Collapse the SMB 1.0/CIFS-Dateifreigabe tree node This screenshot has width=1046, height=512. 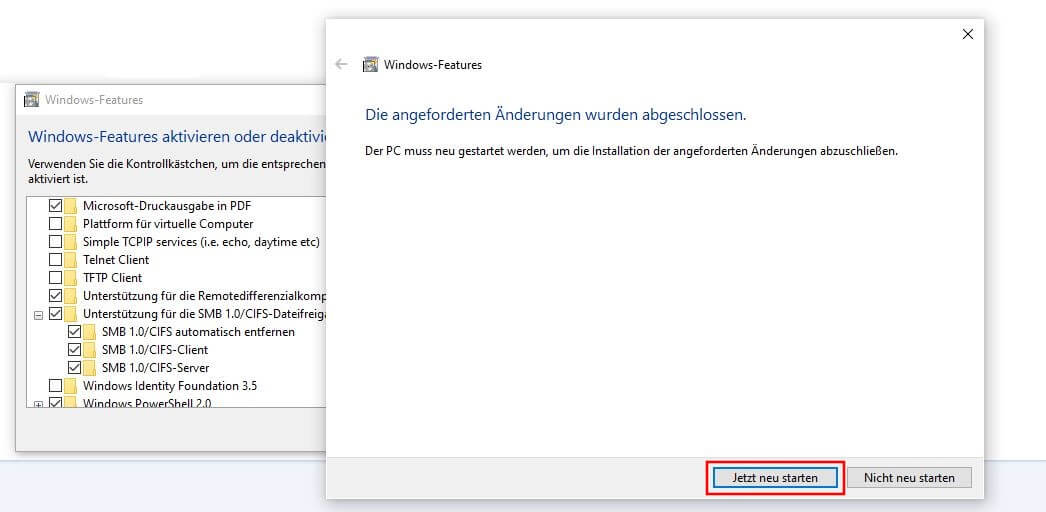(38, 314)
